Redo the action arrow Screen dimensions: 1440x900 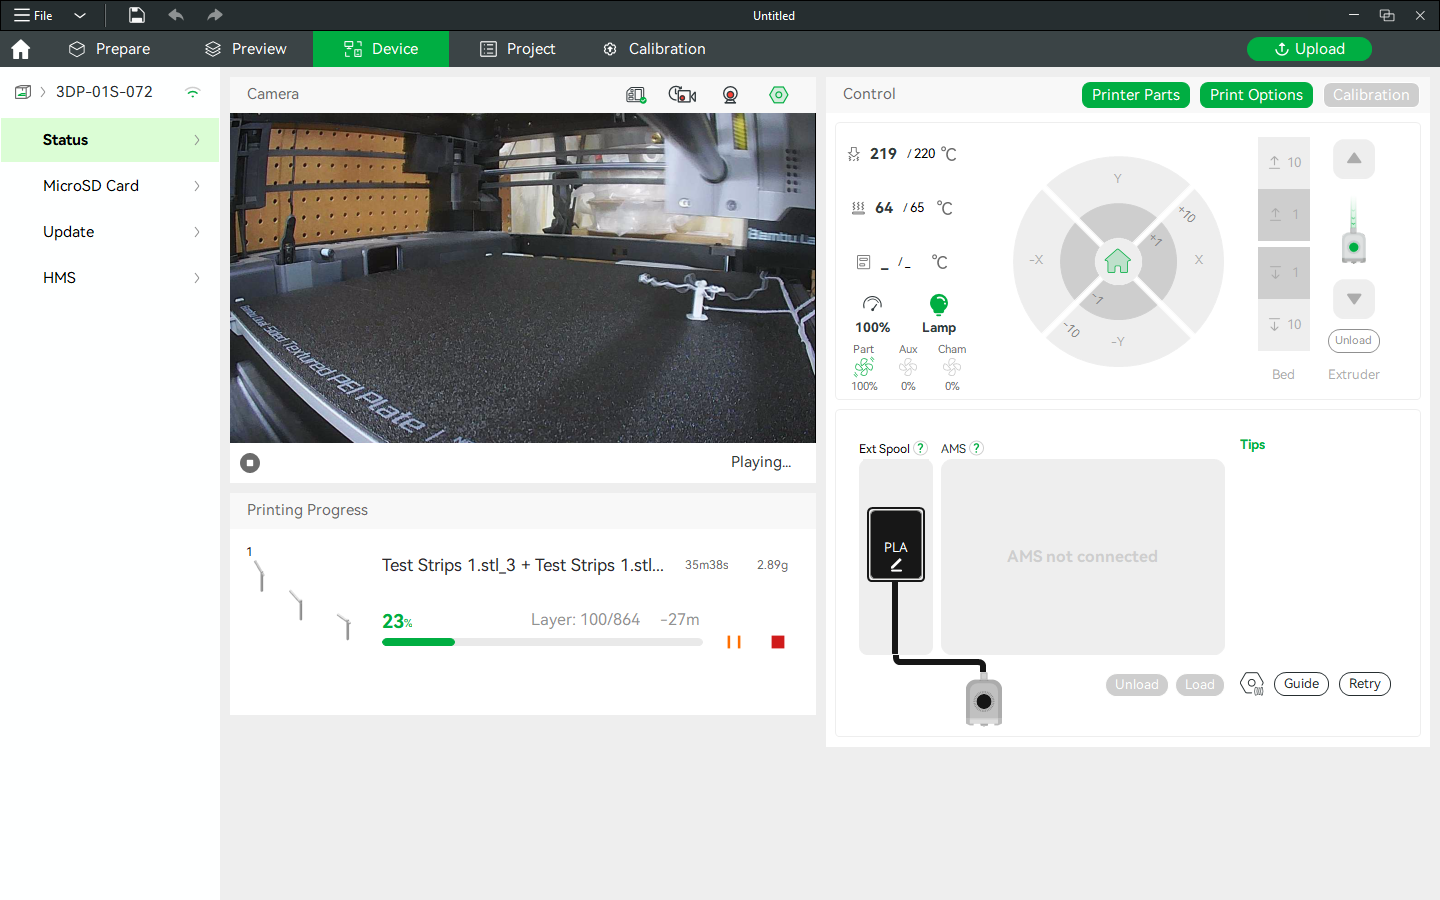pyautogui.click(x=214, y=15)
